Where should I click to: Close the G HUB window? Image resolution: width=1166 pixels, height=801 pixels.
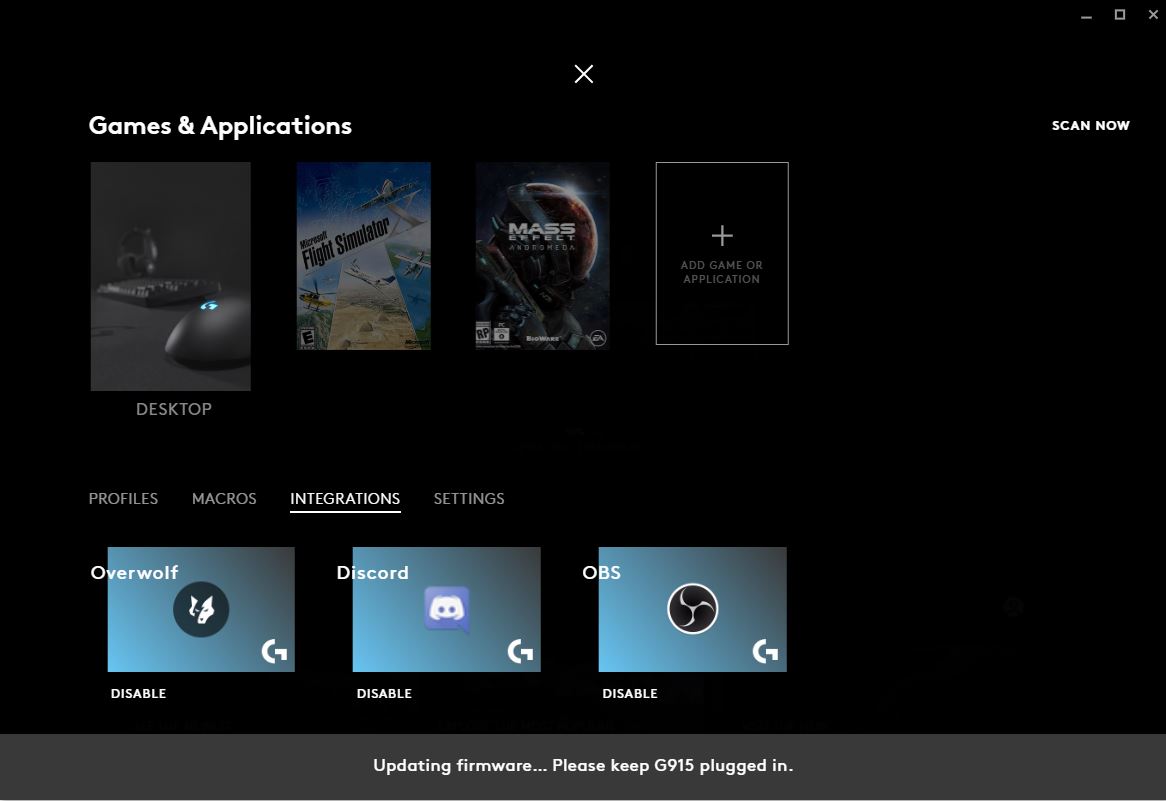1153,14
